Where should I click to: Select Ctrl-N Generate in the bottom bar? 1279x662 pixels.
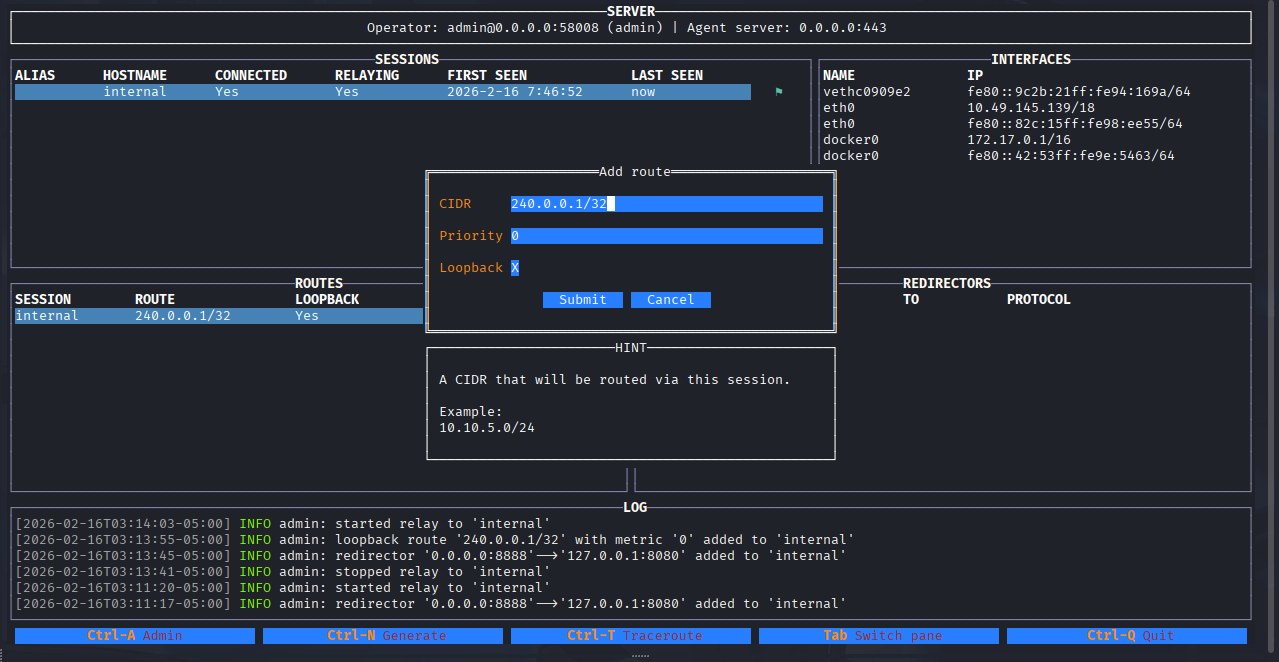[383, 636]
